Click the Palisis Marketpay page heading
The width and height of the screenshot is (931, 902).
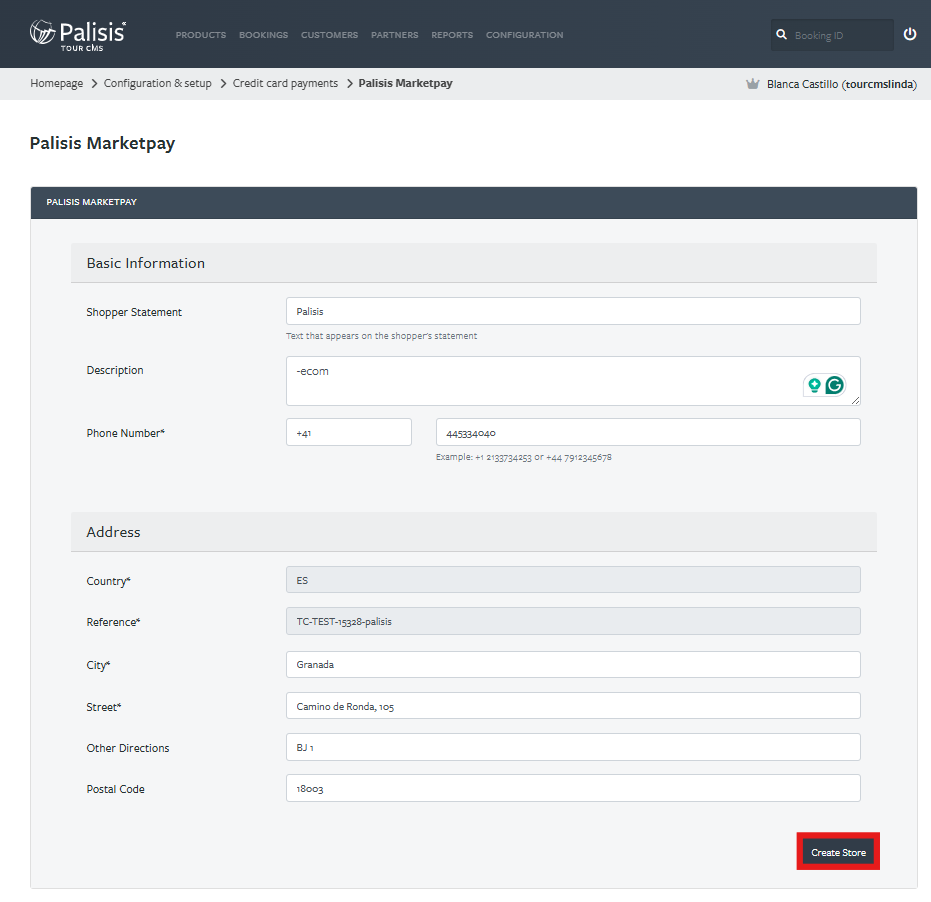coord(102,143)
